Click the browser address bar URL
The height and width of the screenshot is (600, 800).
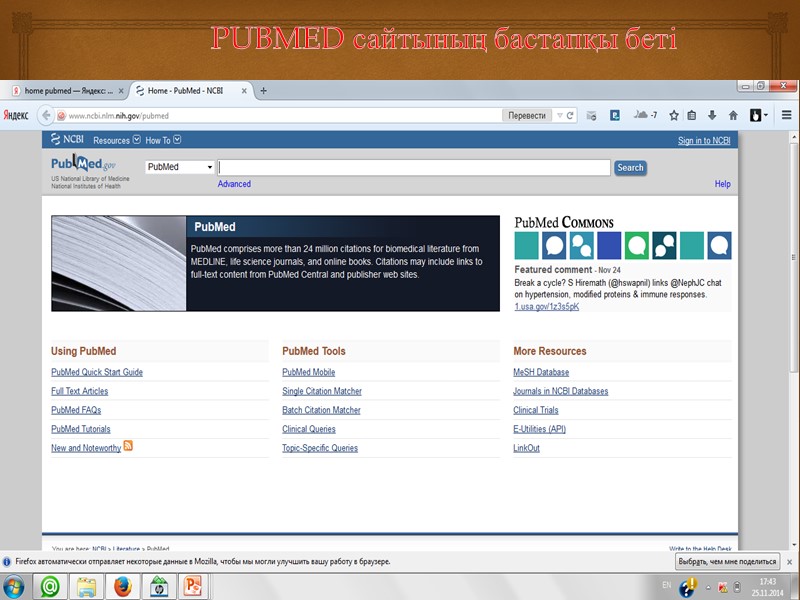pos(118,116)
